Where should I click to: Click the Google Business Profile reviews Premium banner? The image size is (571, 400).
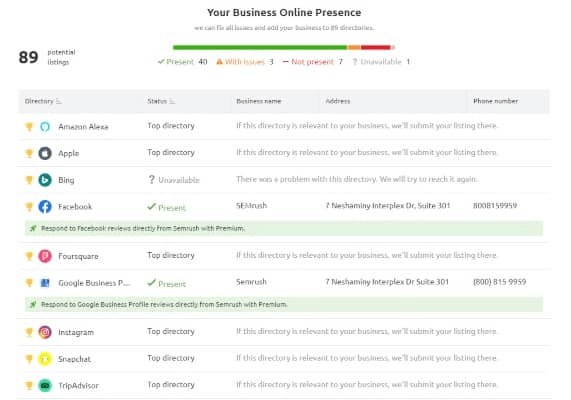(284, 305)
